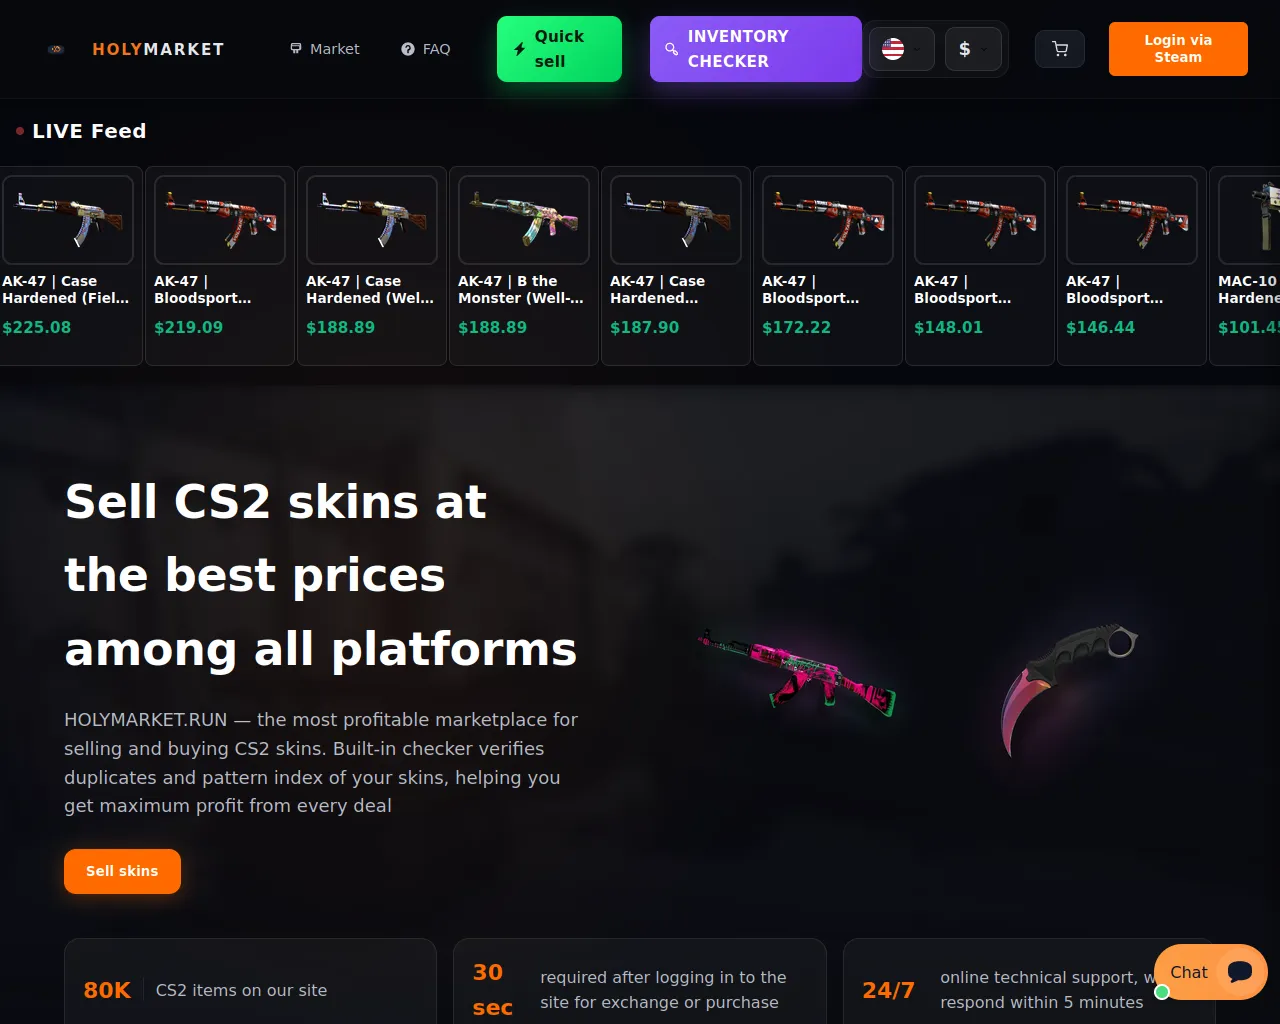Image resolution: width=1280 pixels, height=1024 pixels.
Task: Open the dollar currency dropdown
Action: pos(973,49)
